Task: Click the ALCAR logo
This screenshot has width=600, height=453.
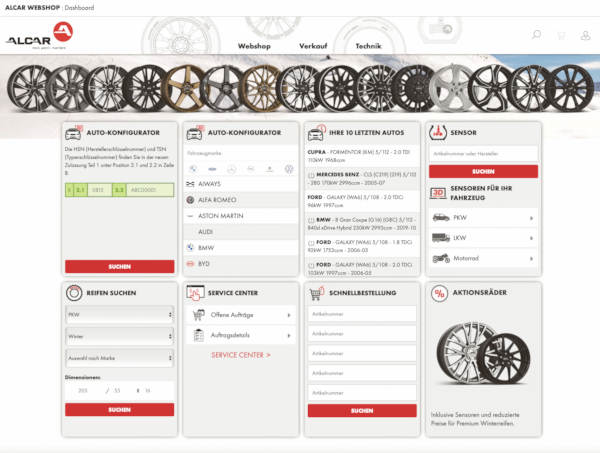Action: coord(39,36)
